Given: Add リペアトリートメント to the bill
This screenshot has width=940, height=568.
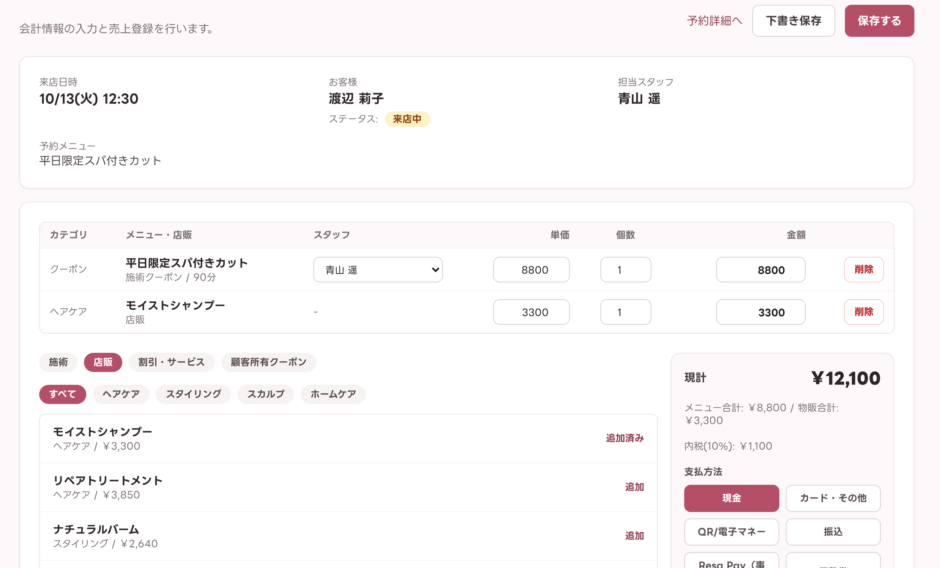Looking at the screenshot, I should coord(634,487).
